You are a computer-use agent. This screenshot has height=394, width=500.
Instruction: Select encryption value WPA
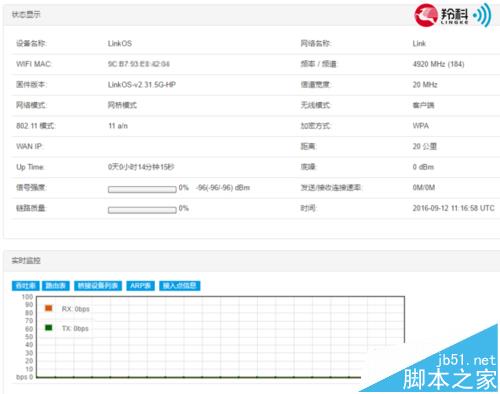pyautogui.click(x=421, y=126)
